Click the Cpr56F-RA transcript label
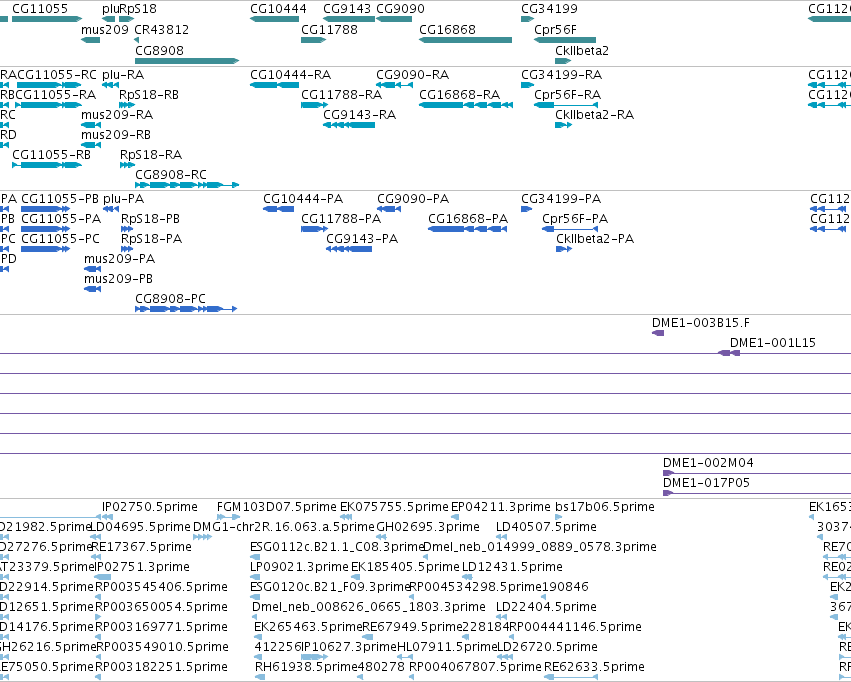 (x=567, y=94)
